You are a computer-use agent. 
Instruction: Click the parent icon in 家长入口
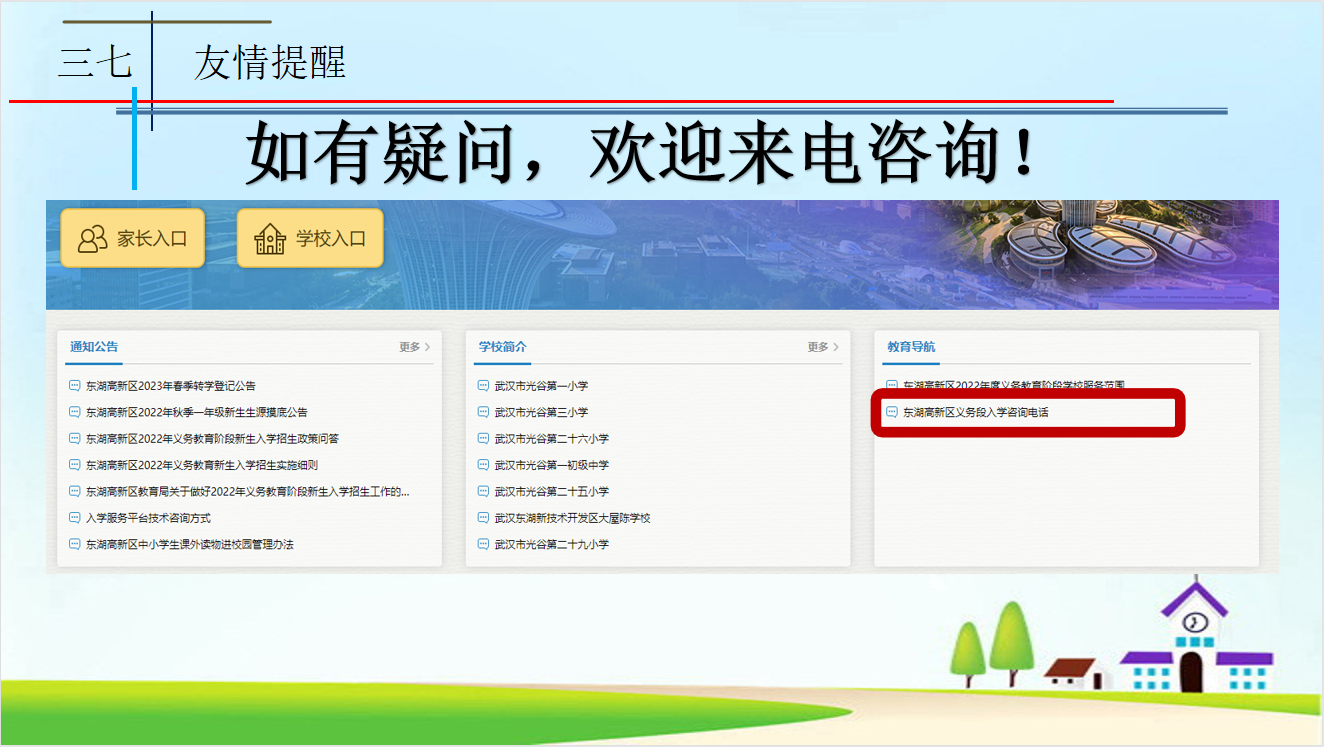click(92, 239)
